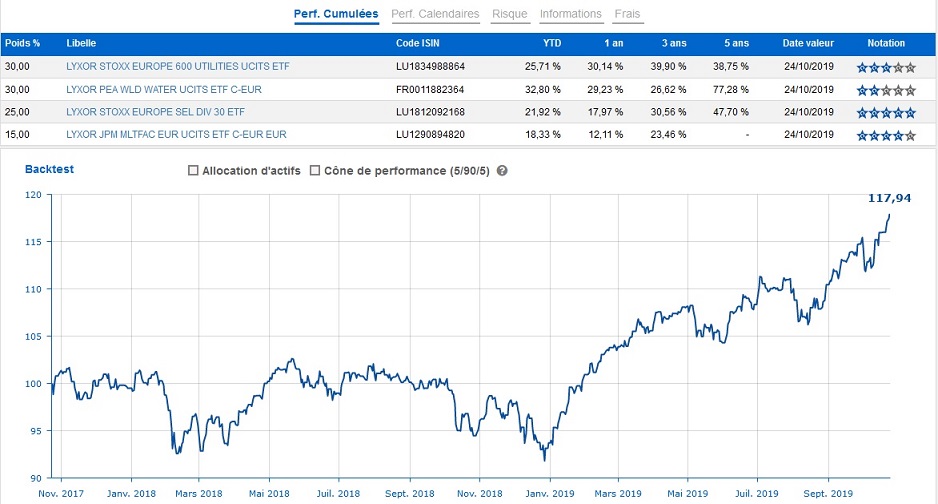Click the 3 ans column header
Image resolution: width=938 pixels, height=504 pixels.
pos(674,43)
